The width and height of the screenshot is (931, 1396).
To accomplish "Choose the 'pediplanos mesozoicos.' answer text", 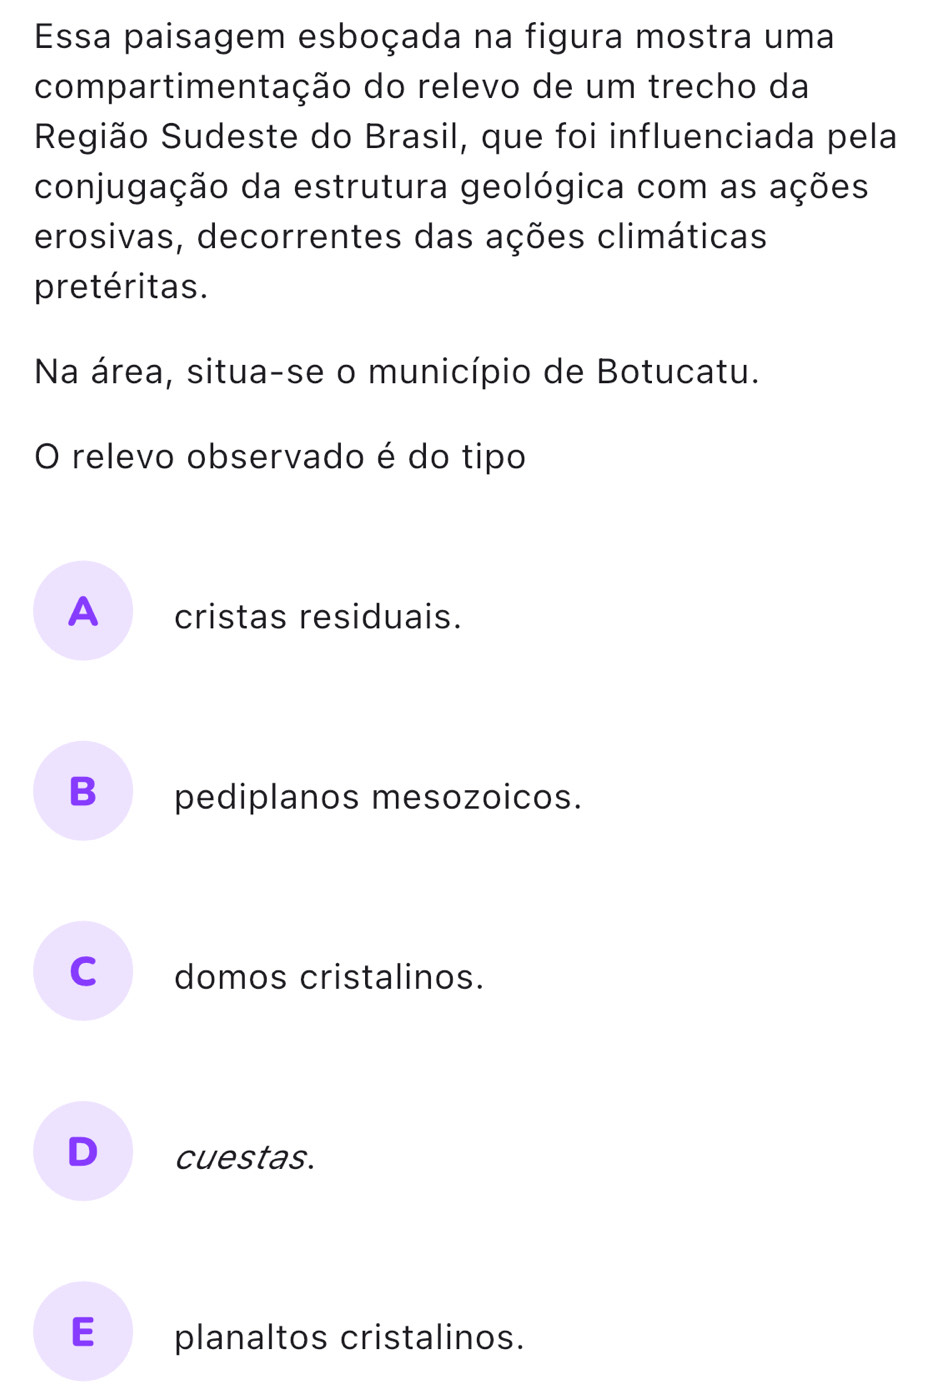I will [x=378, y=797].
